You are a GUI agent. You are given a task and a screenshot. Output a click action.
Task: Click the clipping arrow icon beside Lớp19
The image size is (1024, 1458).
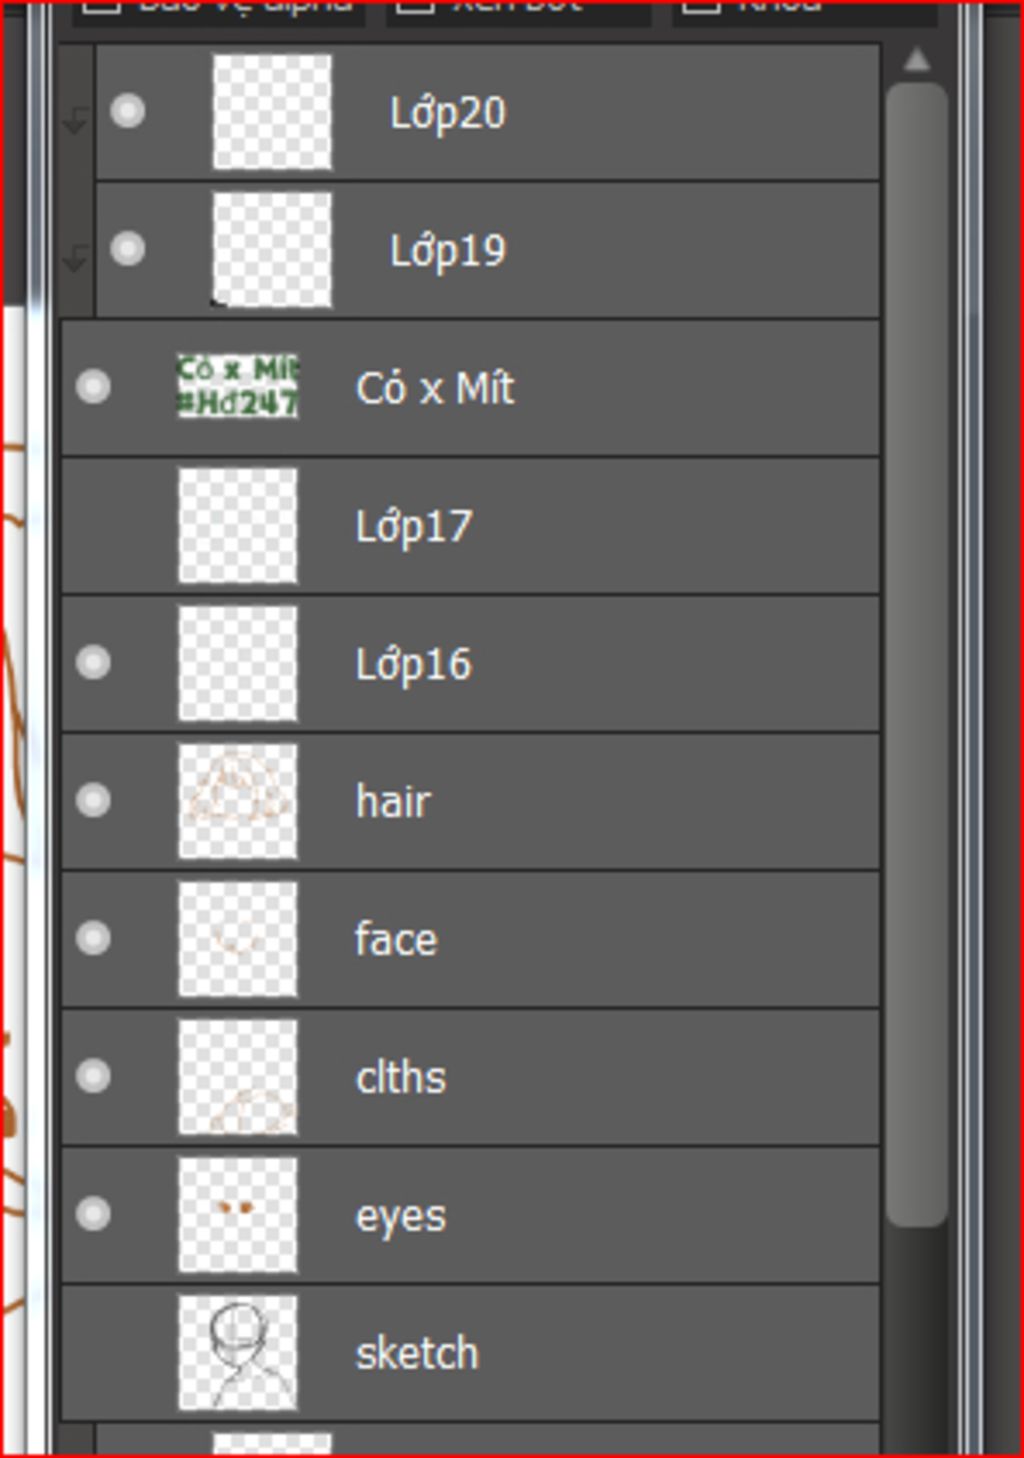pyautogui.click(x=76, y=259)
